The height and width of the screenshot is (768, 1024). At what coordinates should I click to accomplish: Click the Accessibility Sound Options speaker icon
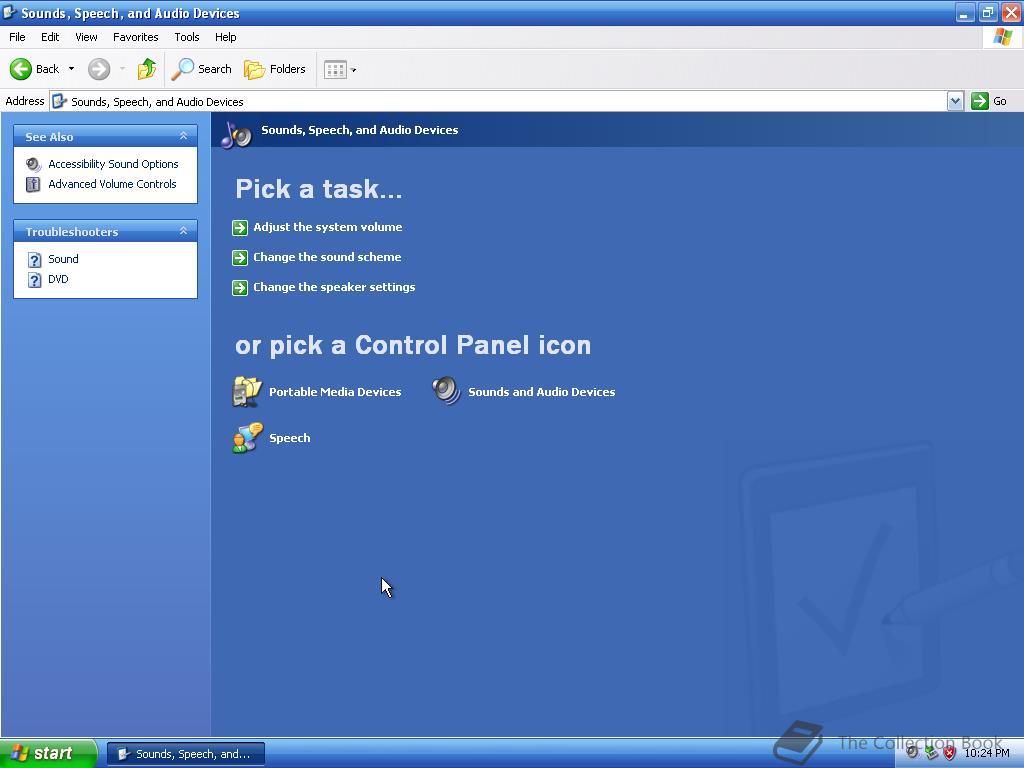pos(33,164)
